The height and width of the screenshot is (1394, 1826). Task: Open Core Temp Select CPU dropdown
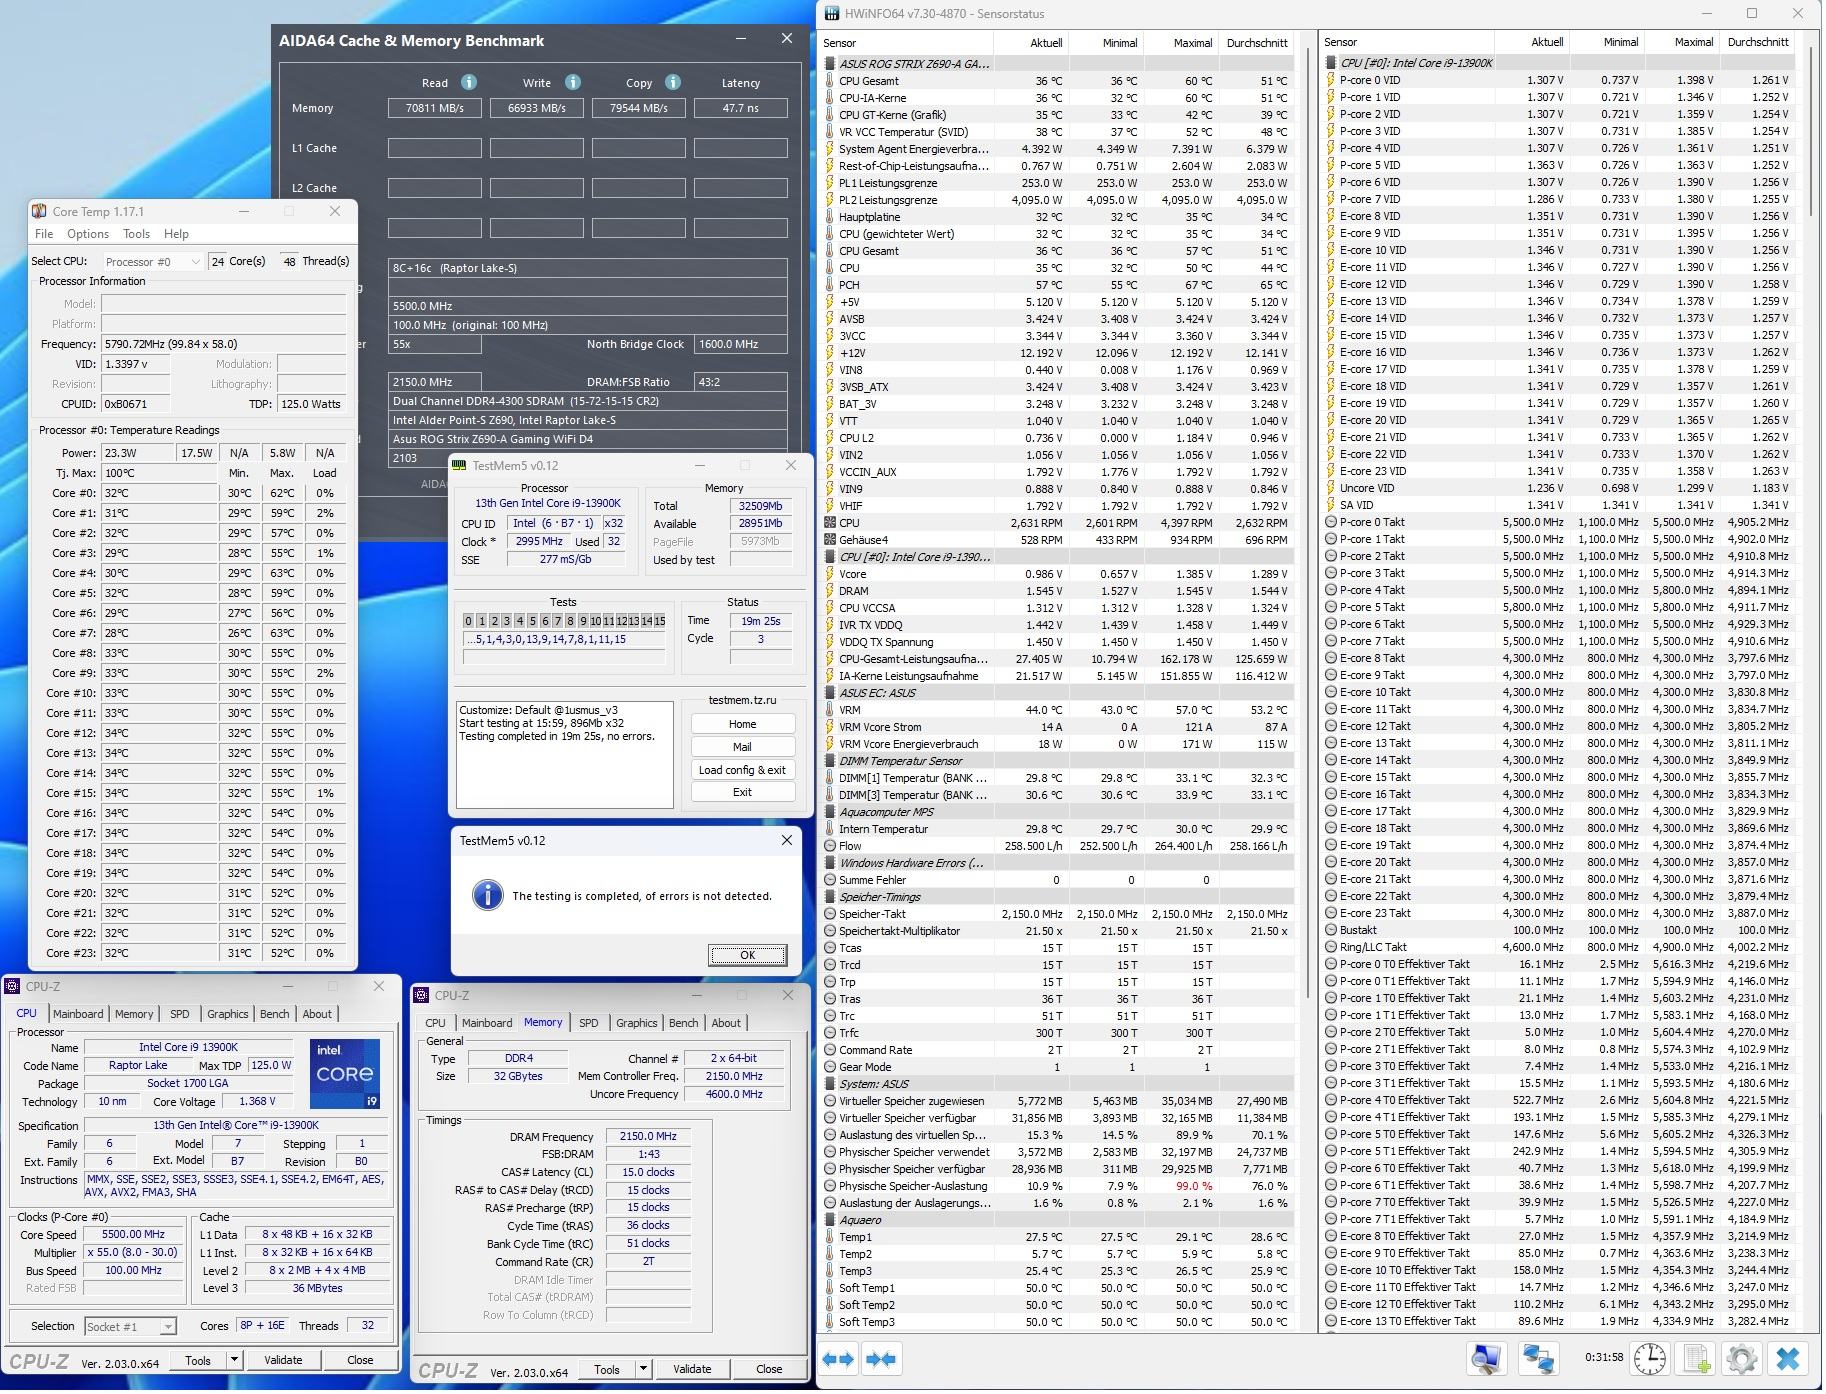(152, 262)
